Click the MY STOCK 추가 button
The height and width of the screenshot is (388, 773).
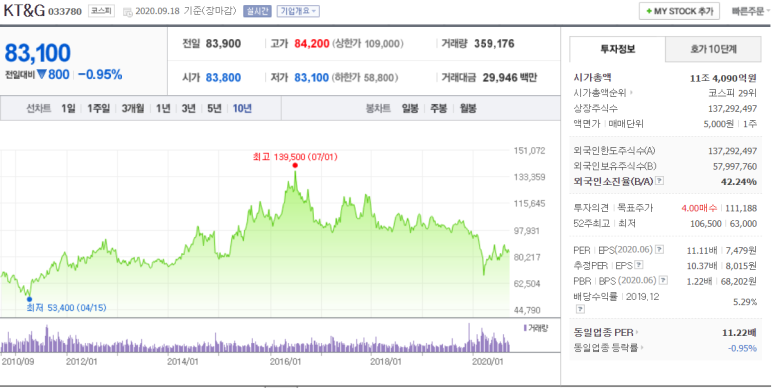coord(679,11)
